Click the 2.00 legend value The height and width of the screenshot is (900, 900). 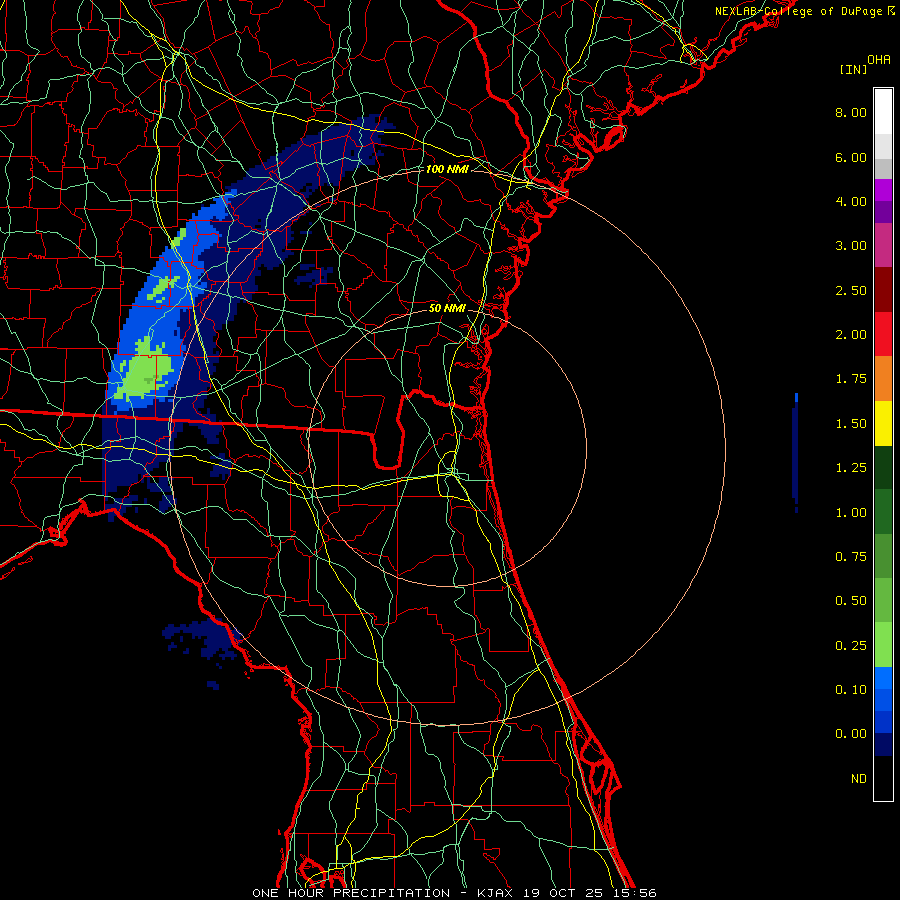coord(851,335)
